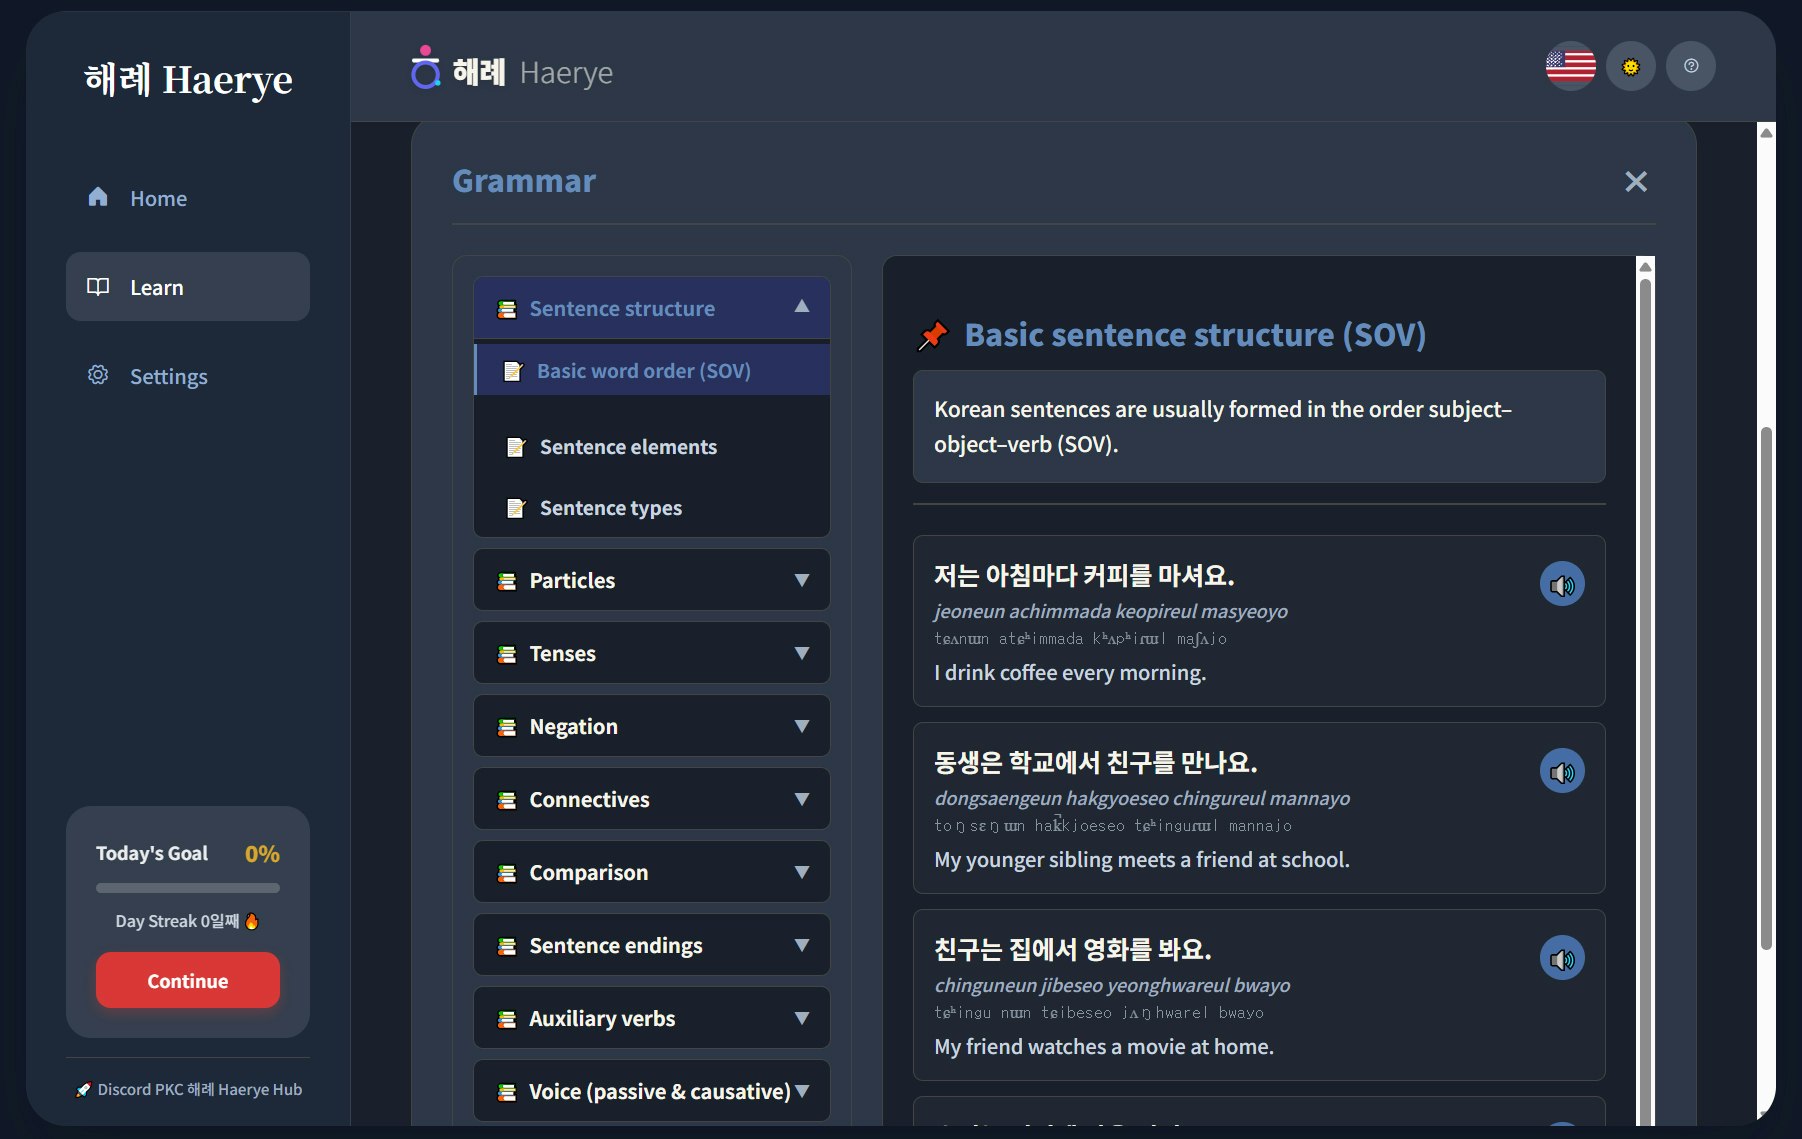
Task: Play pronunciation of the school sentence
Action: 1562,771
